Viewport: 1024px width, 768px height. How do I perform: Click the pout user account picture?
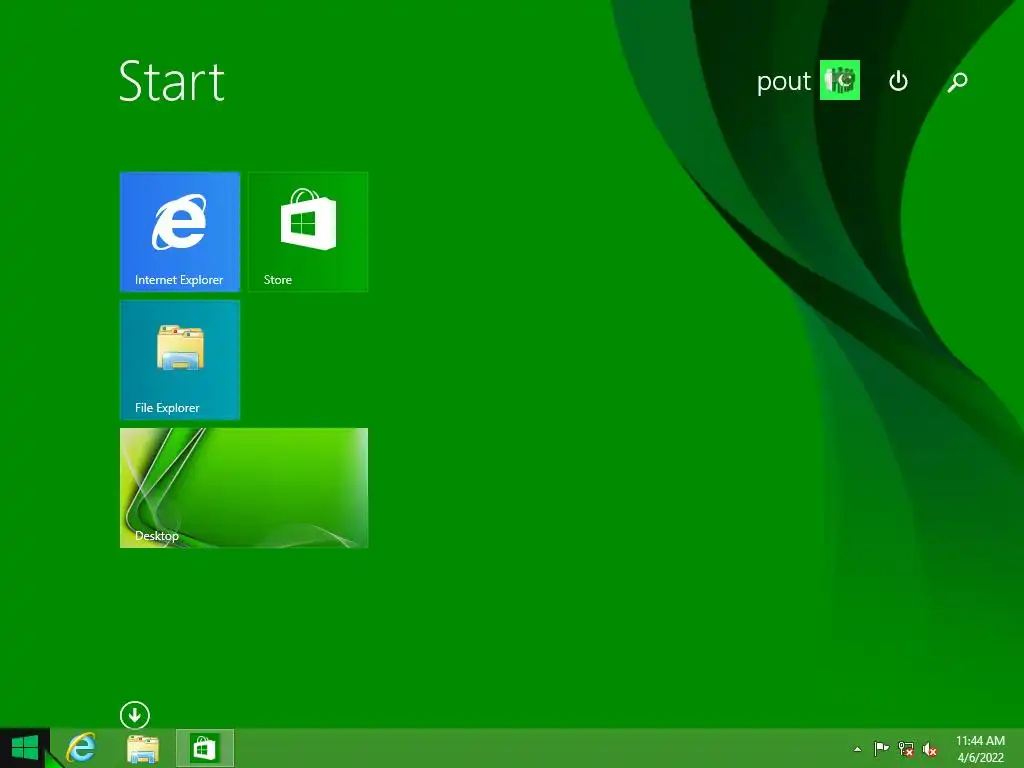tap(839, 80)
